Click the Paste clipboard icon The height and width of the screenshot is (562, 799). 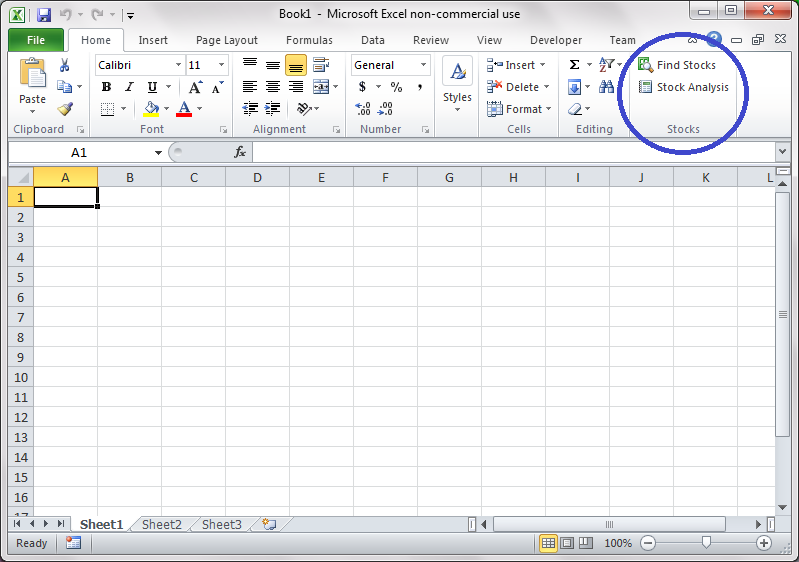33,73
